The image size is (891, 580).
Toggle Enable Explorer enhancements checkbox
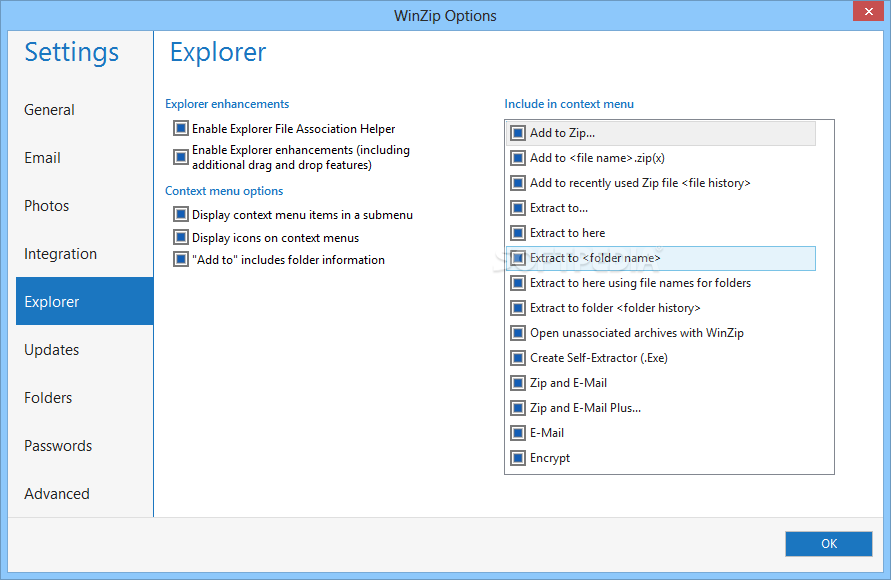pos(181,157)
